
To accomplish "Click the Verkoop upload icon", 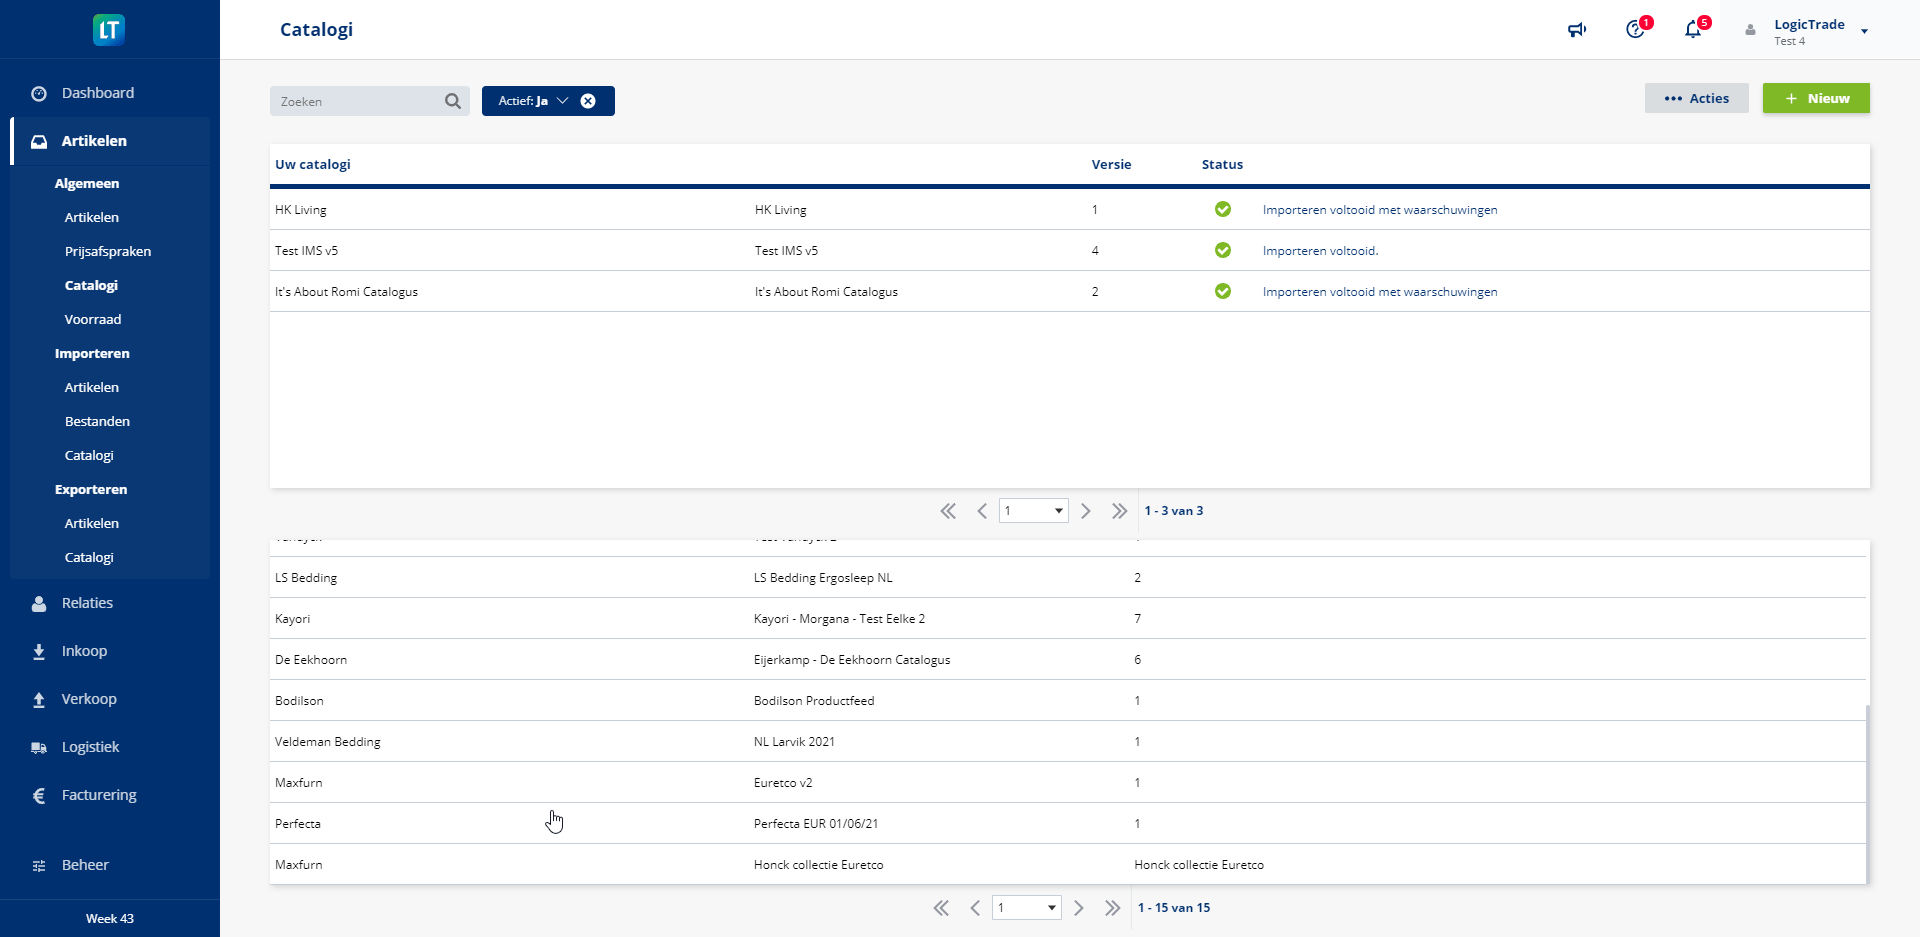I will (x=39, y=699).
